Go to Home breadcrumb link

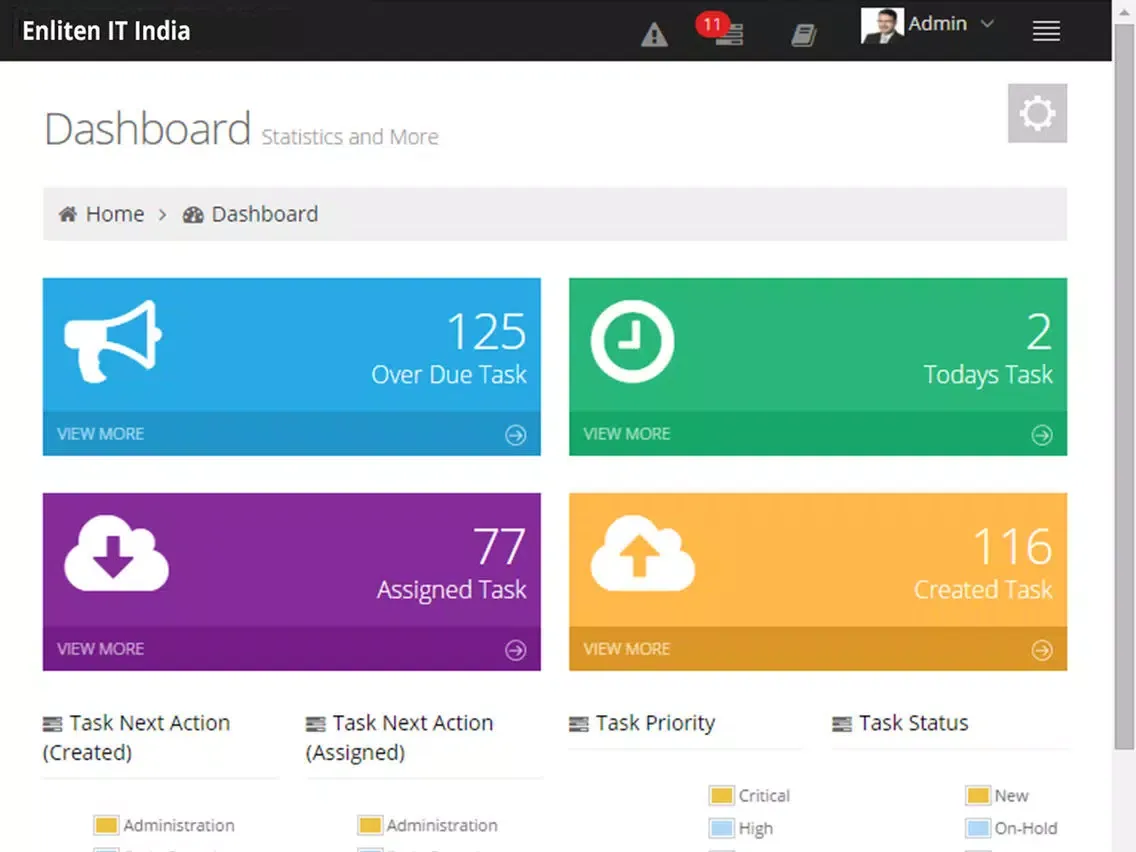[x=115, y=214]
